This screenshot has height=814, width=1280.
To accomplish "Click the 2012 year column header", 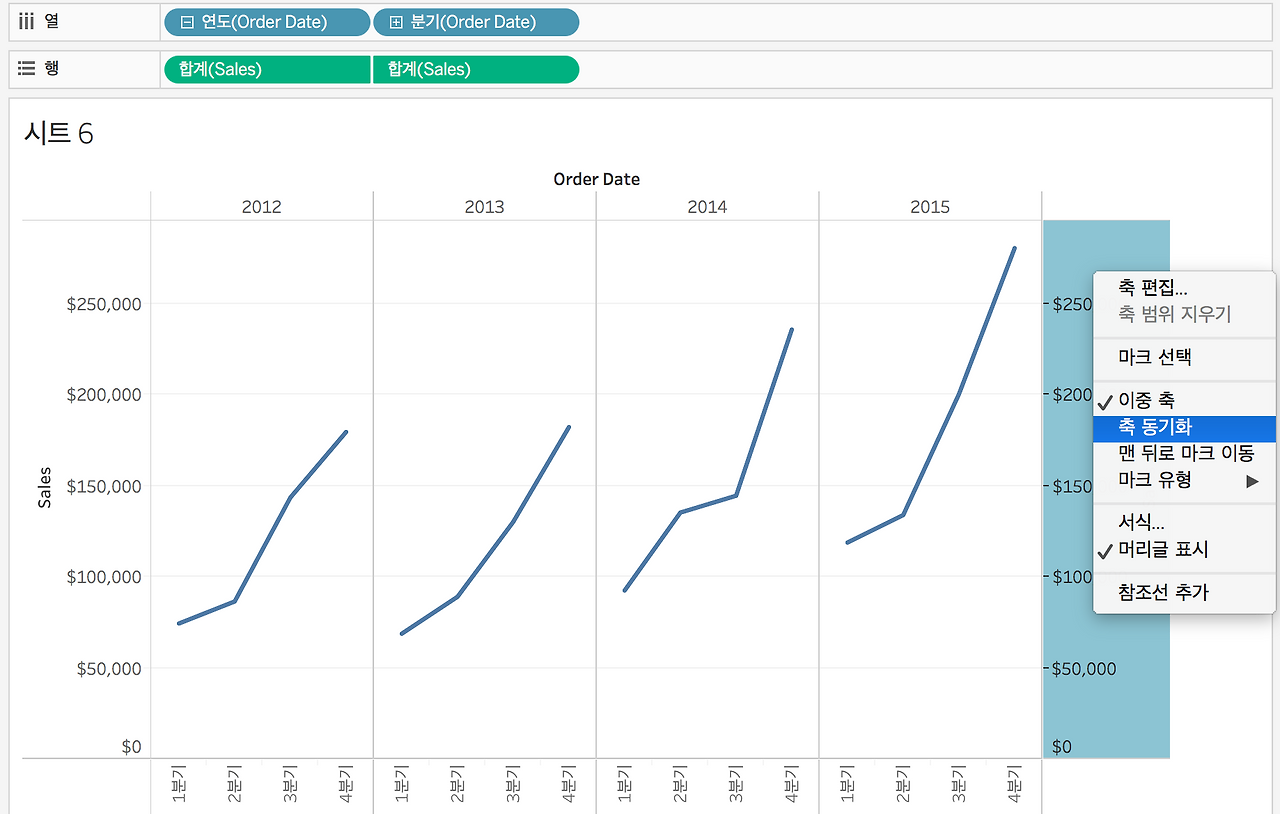I will [x=262, y=207].
